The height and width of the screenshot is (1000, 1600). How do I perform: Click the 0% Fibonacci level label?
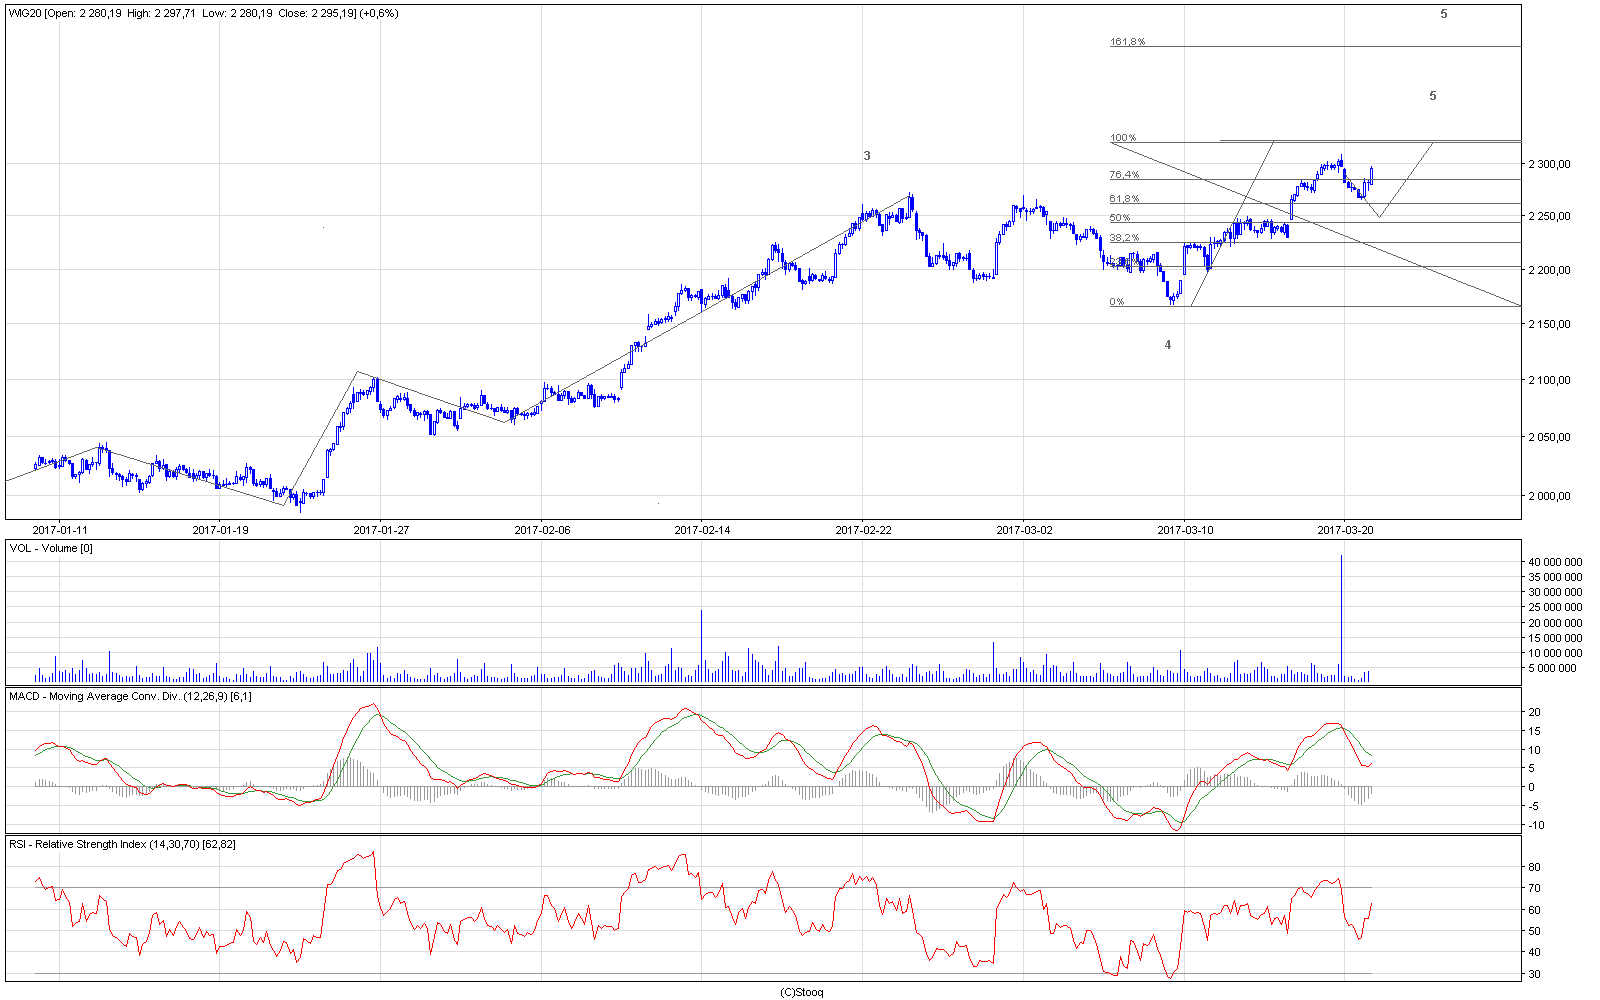1117,302
